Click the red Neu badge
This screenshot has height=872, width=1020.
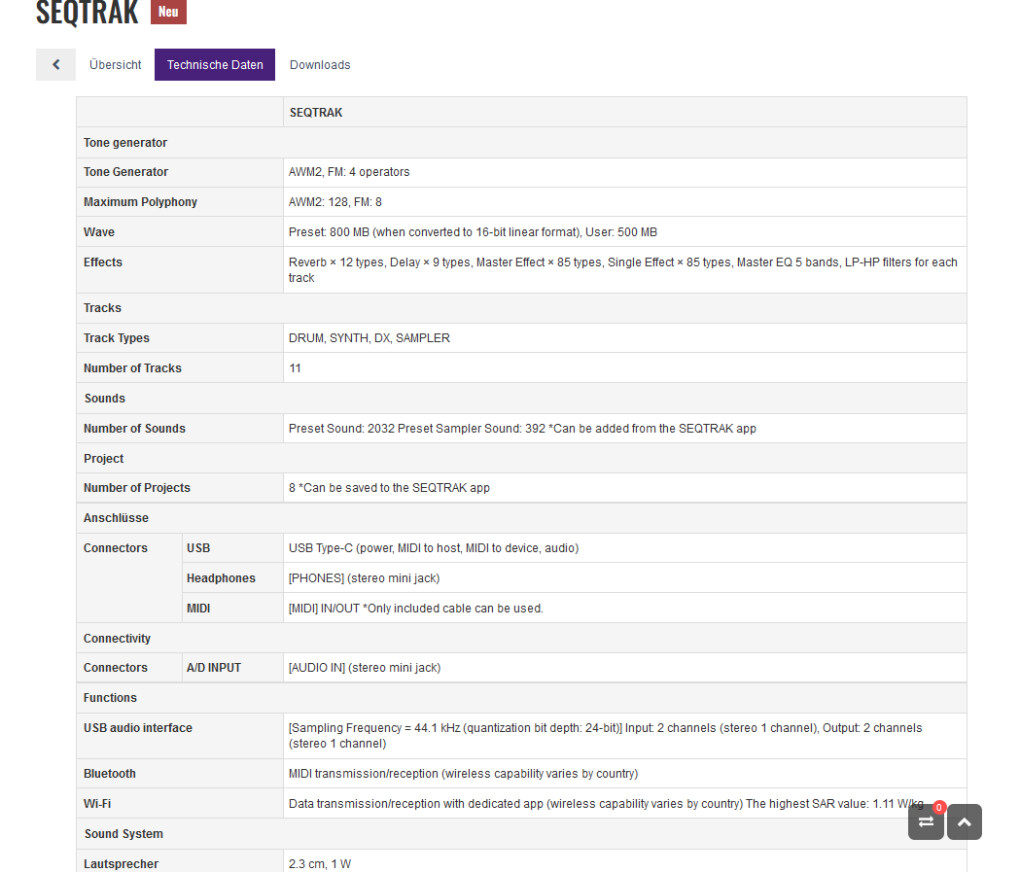(x=168, y=12)
